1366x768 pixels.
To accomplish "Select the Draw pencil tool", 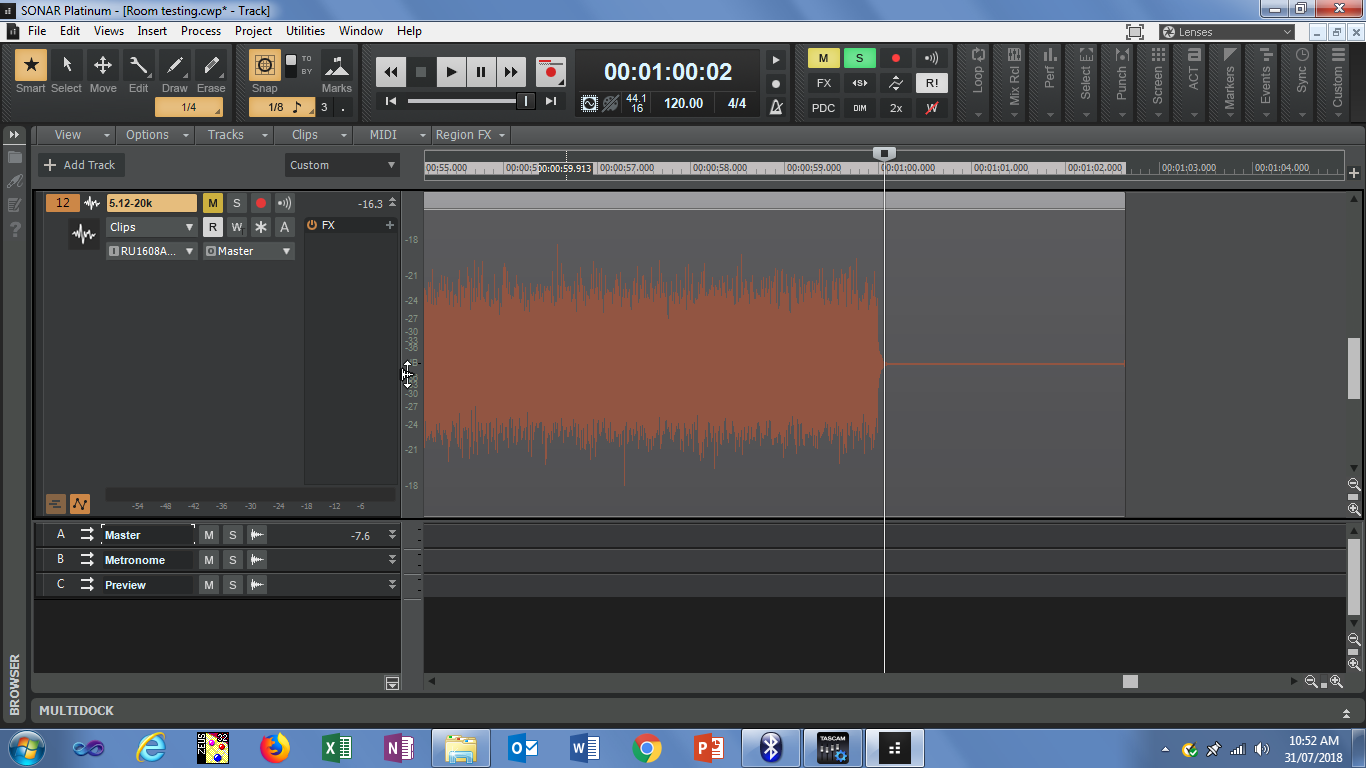I will point(174,66).
